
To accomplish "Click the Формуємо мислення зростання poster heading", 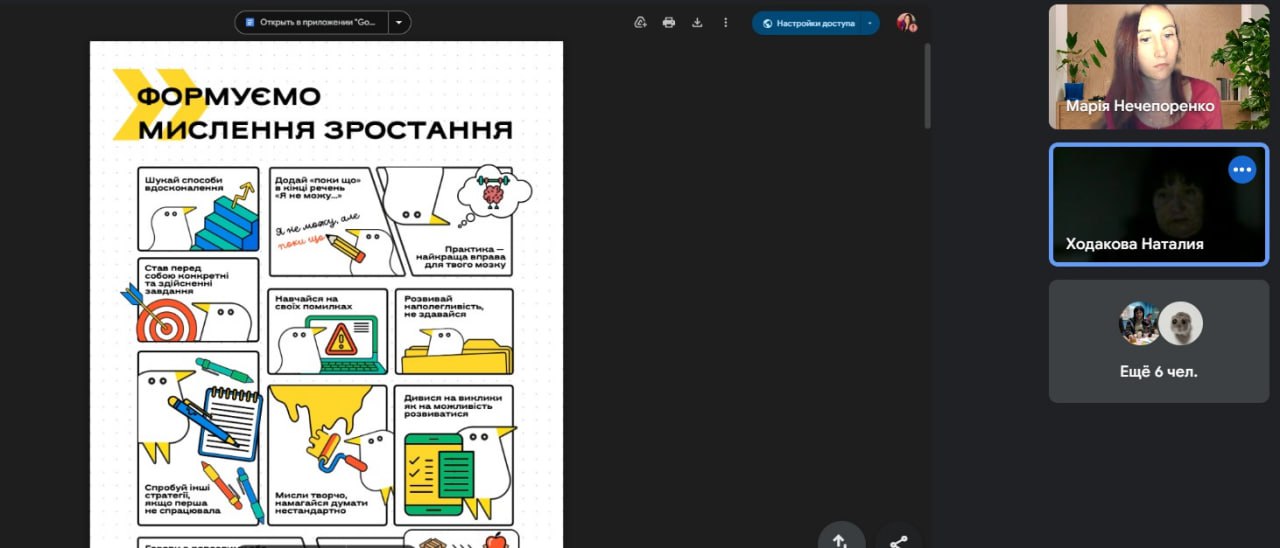I will click(x=323, y=113).
